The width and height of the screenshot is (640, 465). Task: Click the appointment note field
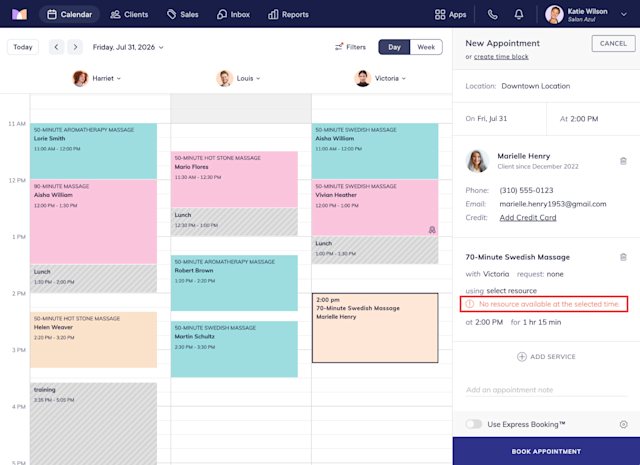point(546,390)
